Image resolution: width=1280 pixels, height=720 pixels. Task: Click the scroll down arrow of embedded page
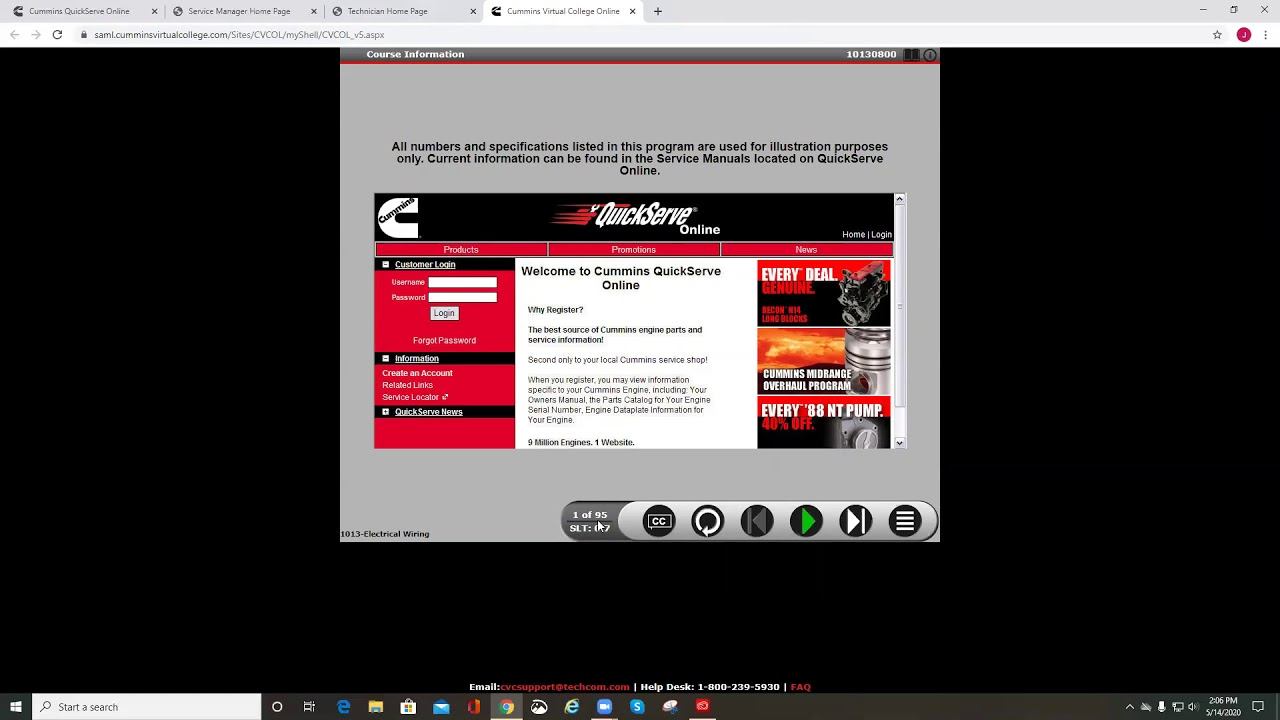(x=899, y=443)
